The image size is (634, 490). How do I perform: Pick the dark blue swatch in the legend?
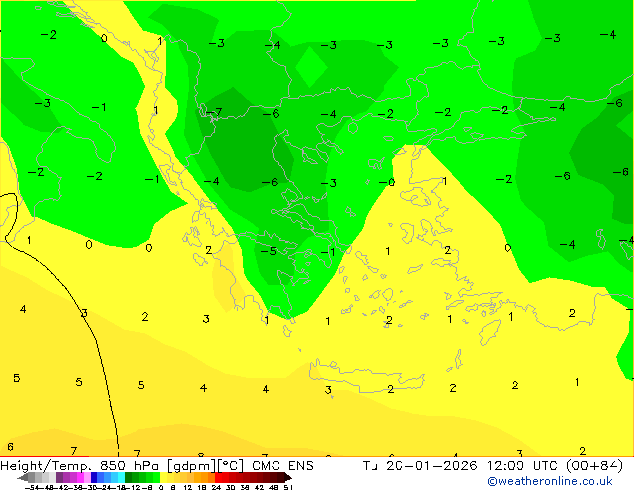(x=94, y=477)
